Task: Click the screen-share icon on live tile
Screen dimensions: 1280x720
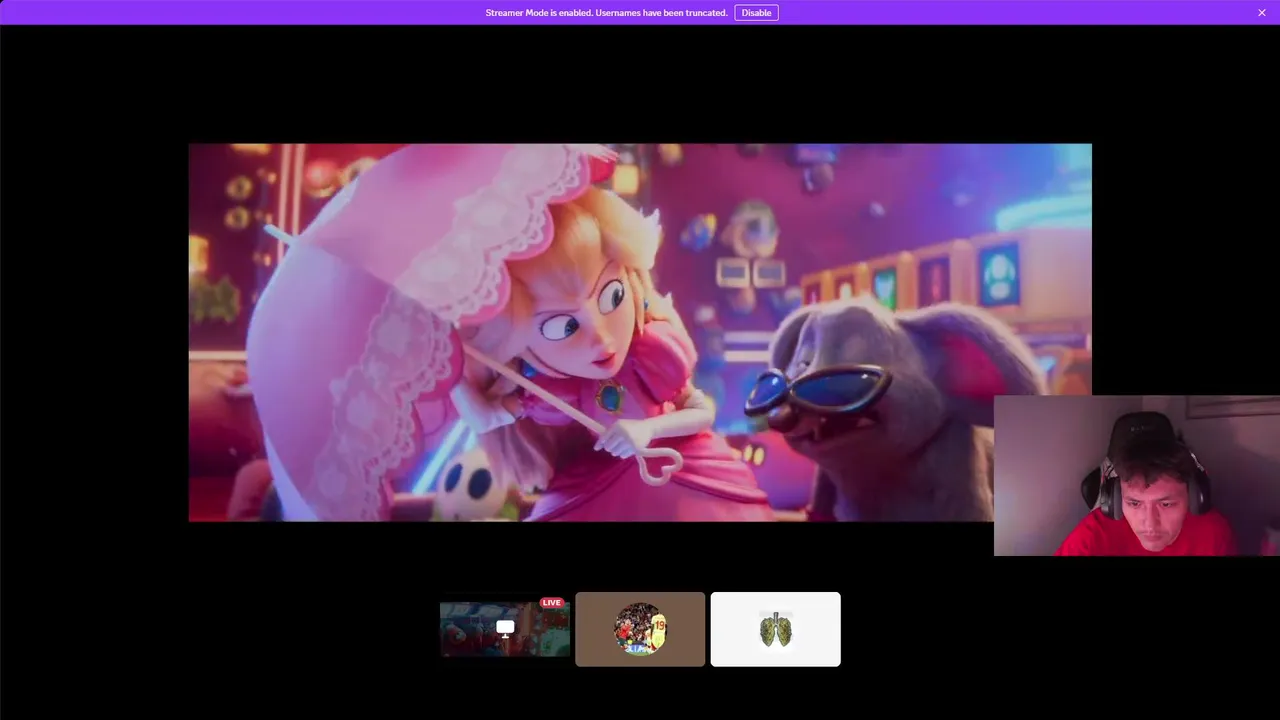Action: (x=505, y=628)
